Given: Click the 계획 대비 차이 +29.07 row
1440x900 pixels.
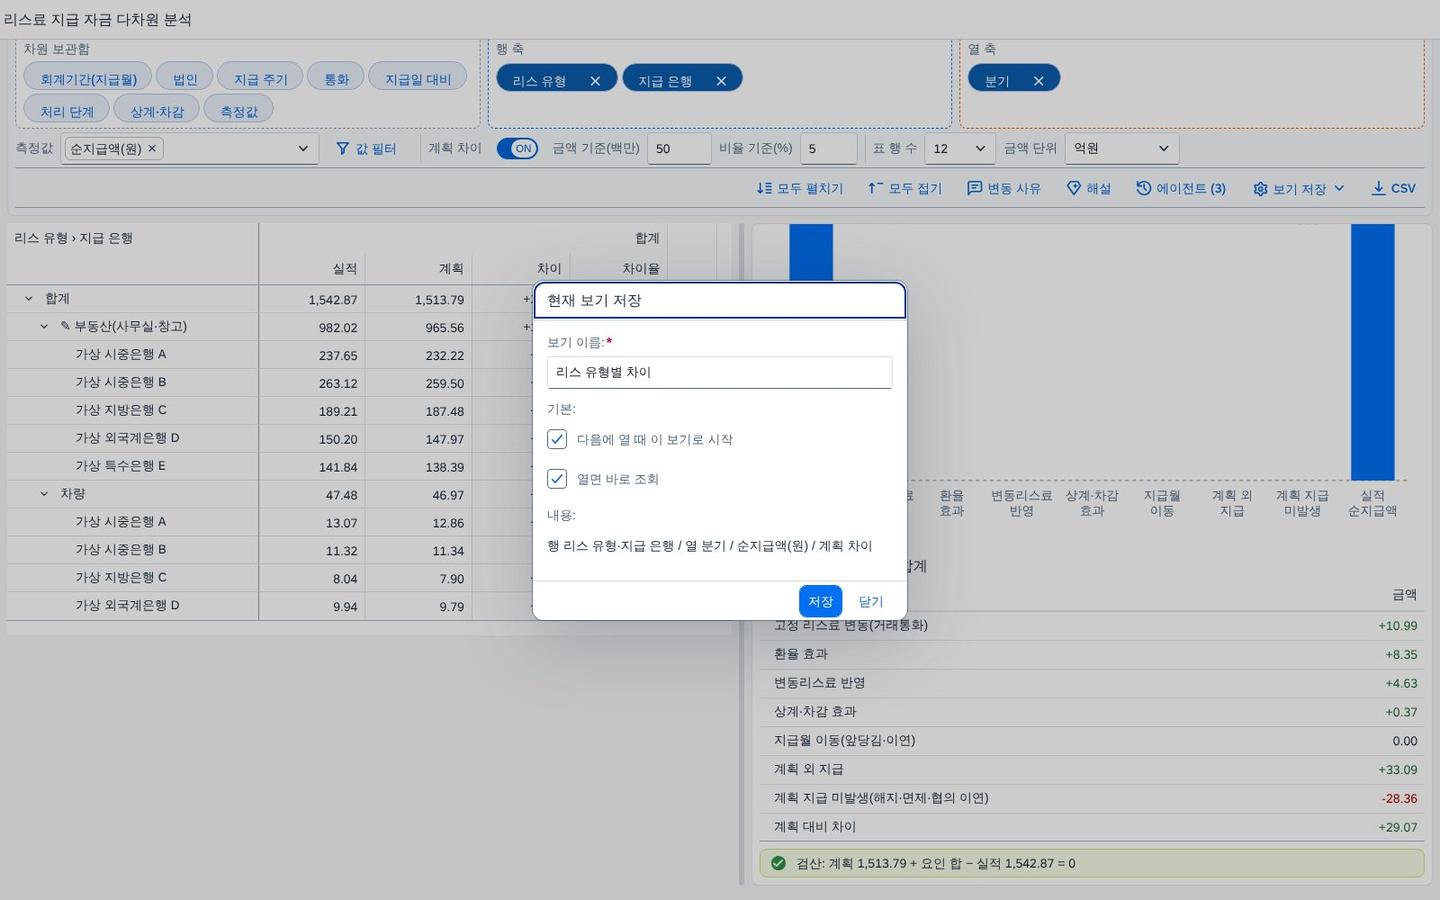Looking at the screenshot, I should (1092, 827).
